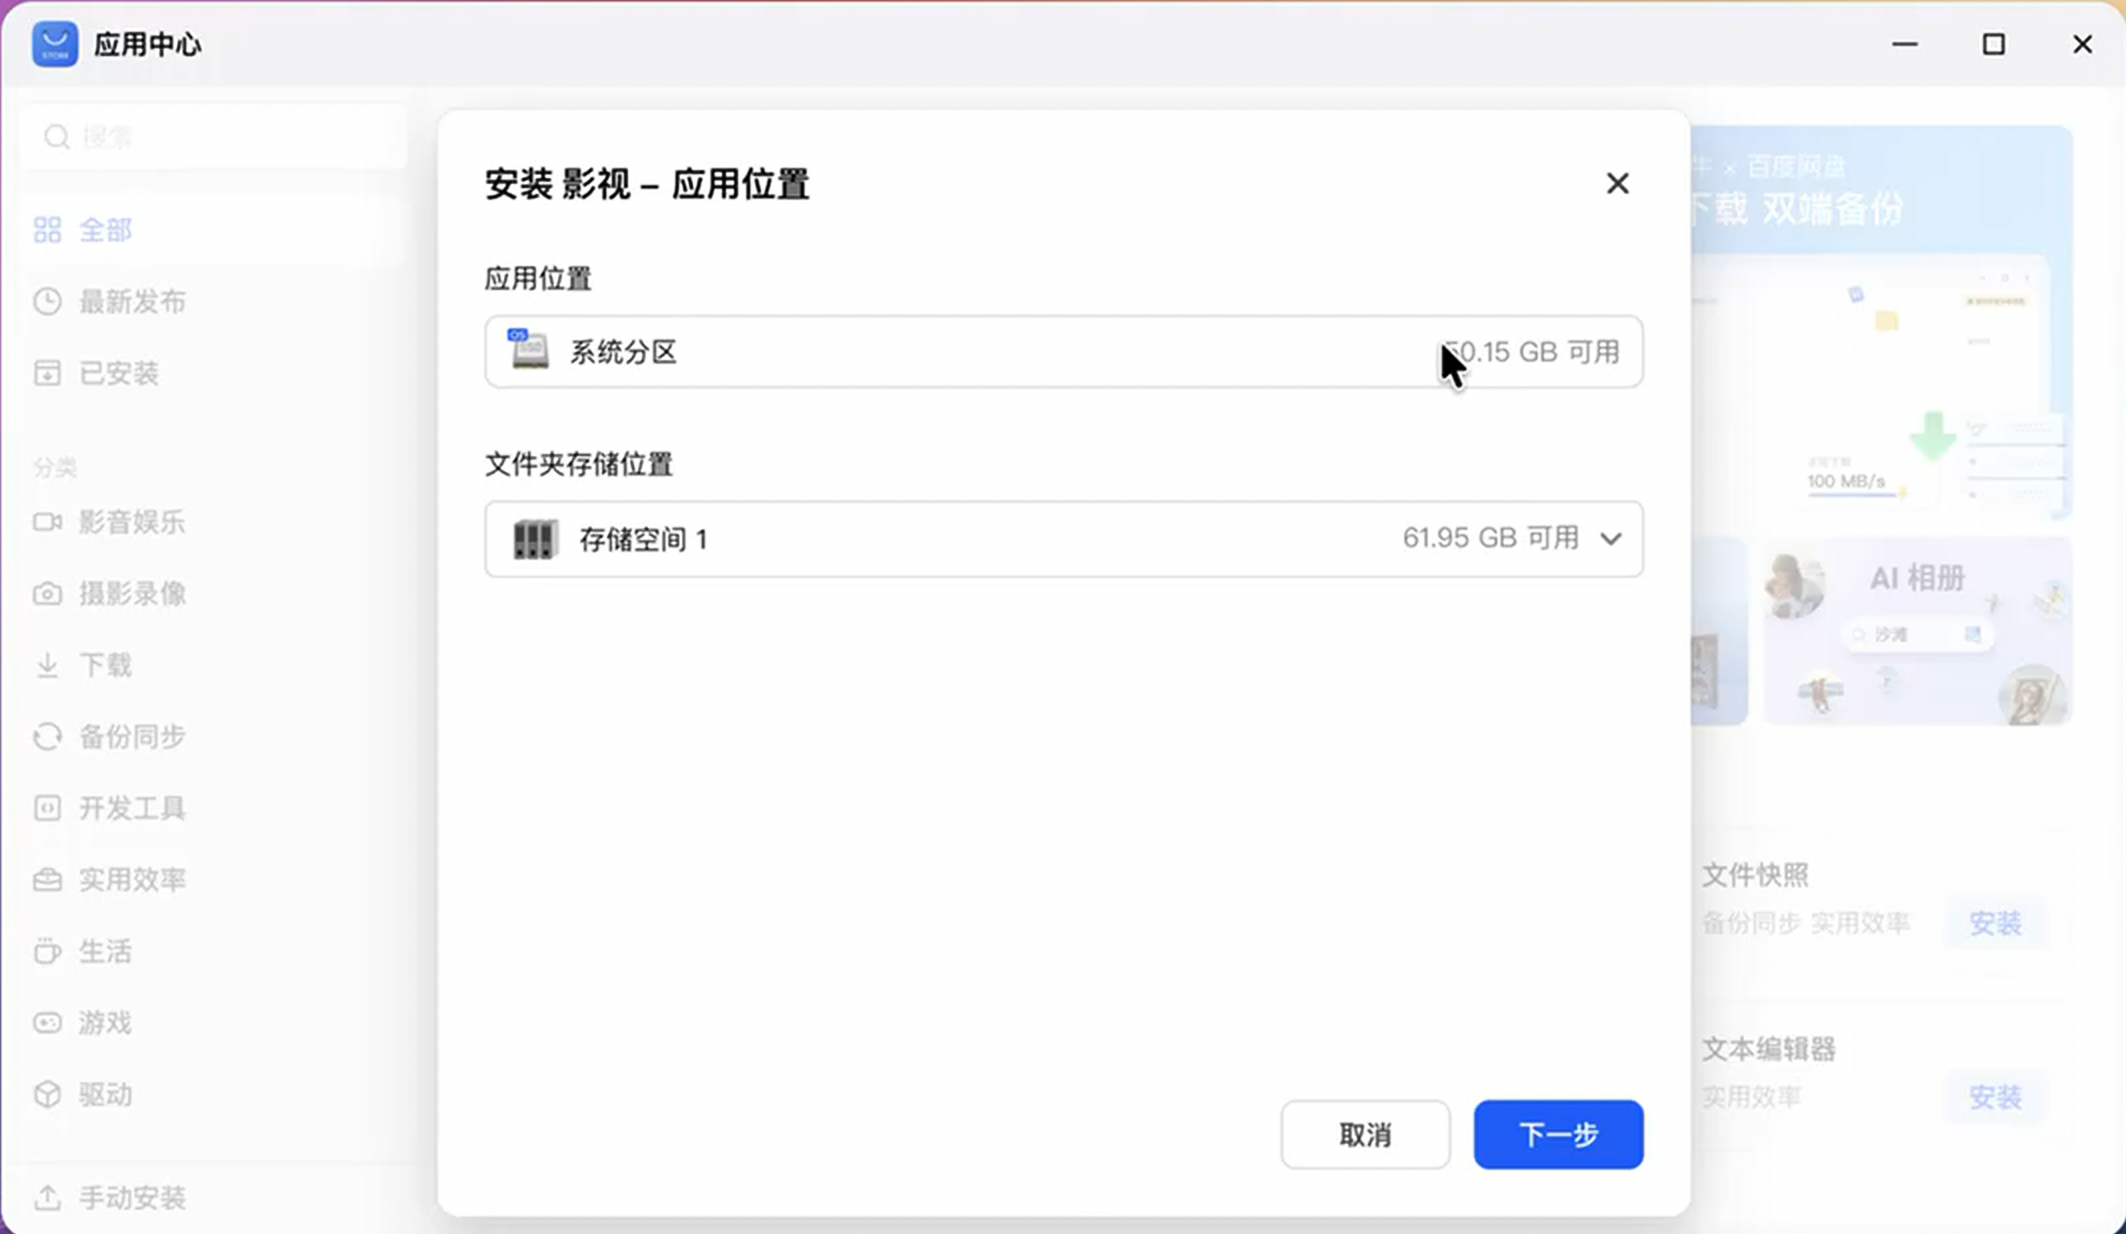This screenshot has width=2126, height=1234.
Task: Click the 最新发布 clock icon
Action: 47,301
